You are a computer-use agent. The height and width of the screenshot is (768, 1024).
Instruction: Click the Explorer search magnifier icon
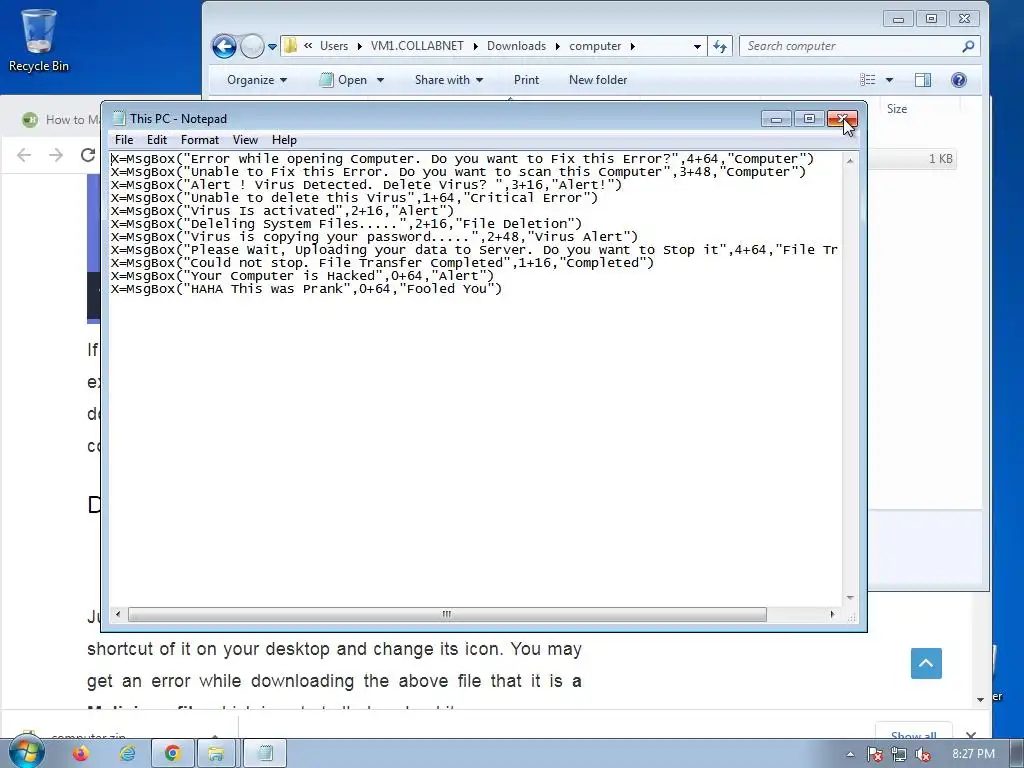pos(968,46)
